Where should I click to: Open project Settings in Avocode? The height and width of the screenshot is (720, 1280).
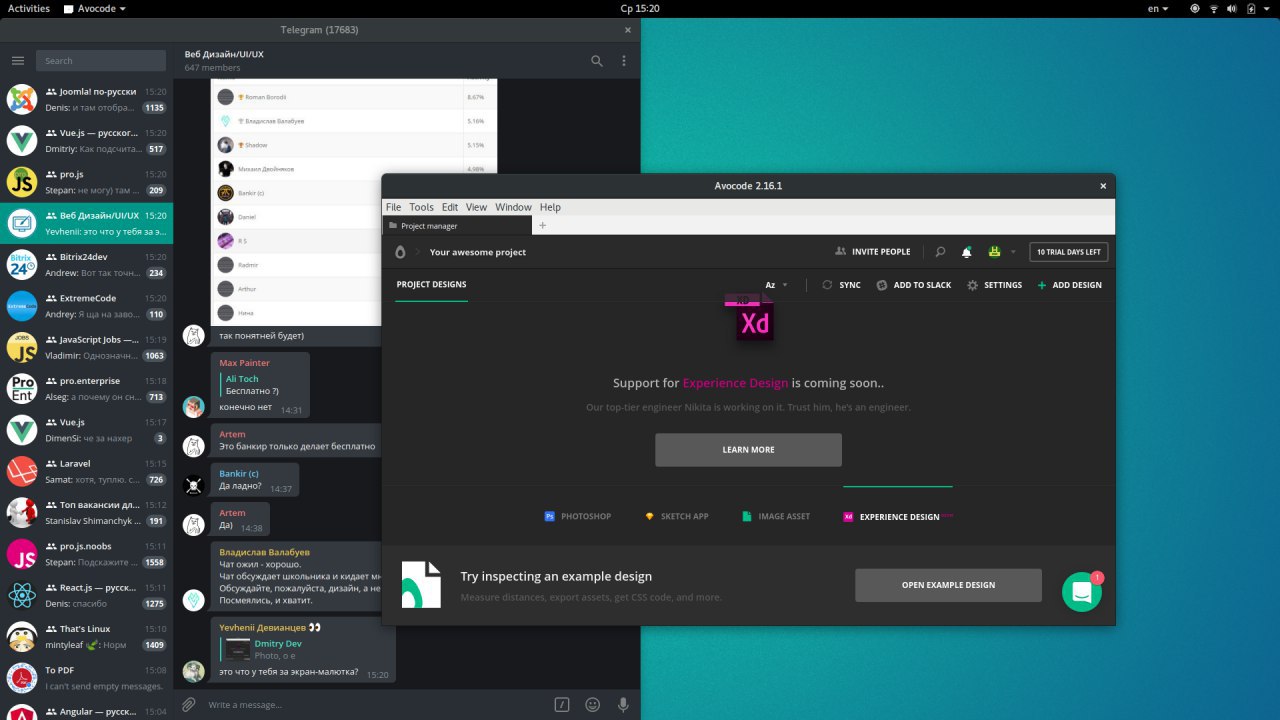(x=994, y=285)
